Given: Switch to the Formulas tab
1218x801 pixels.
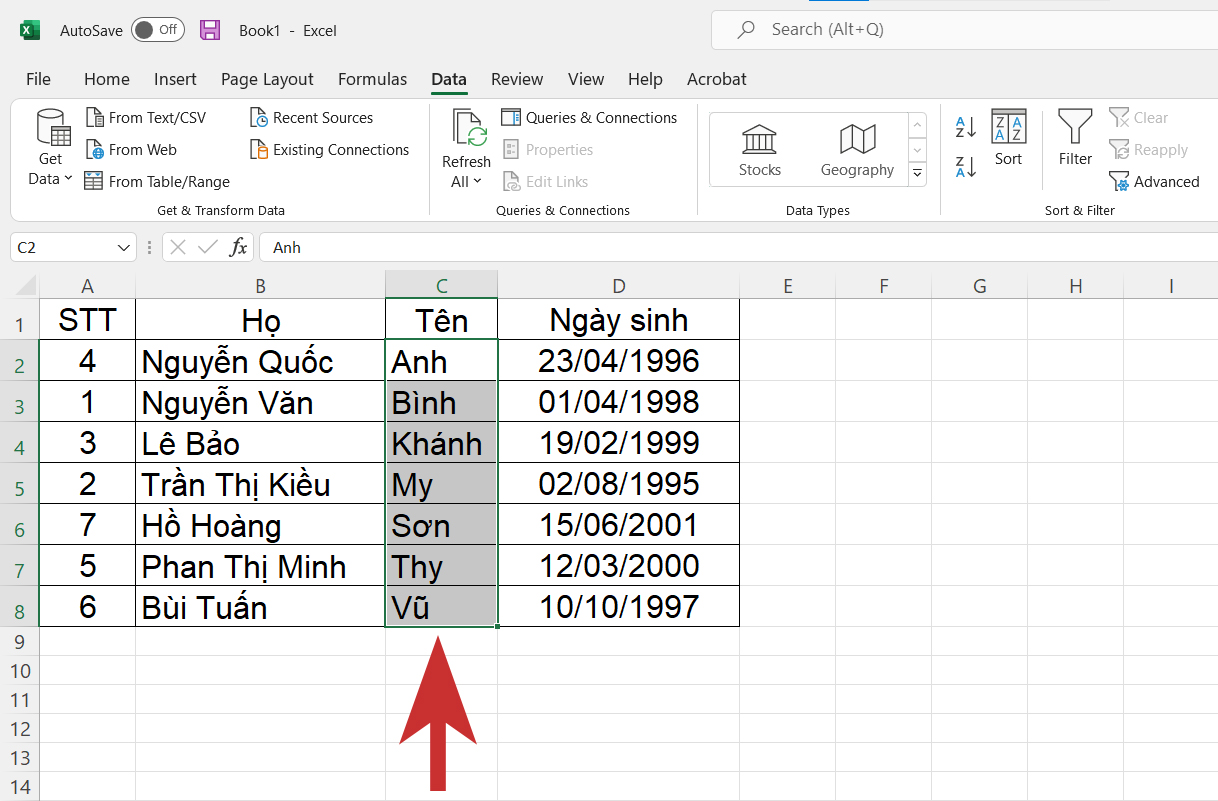Looking at the screenshot, I should point(372,79).
